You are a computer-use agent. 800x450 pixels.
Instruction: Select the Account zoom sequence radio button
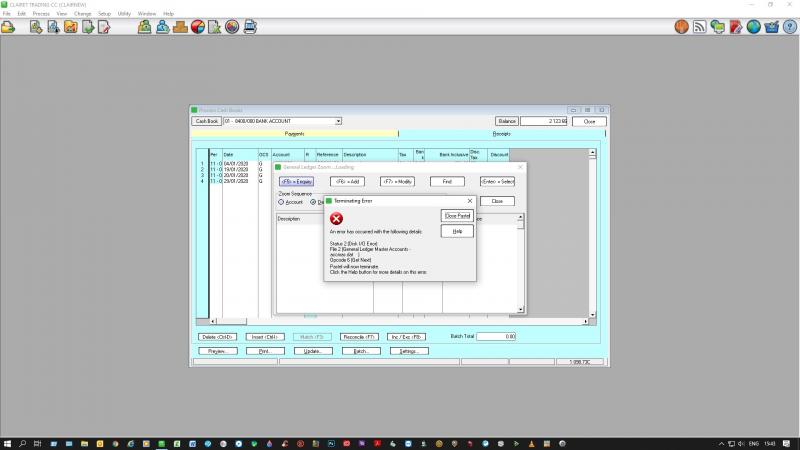(x=282, y=202)
